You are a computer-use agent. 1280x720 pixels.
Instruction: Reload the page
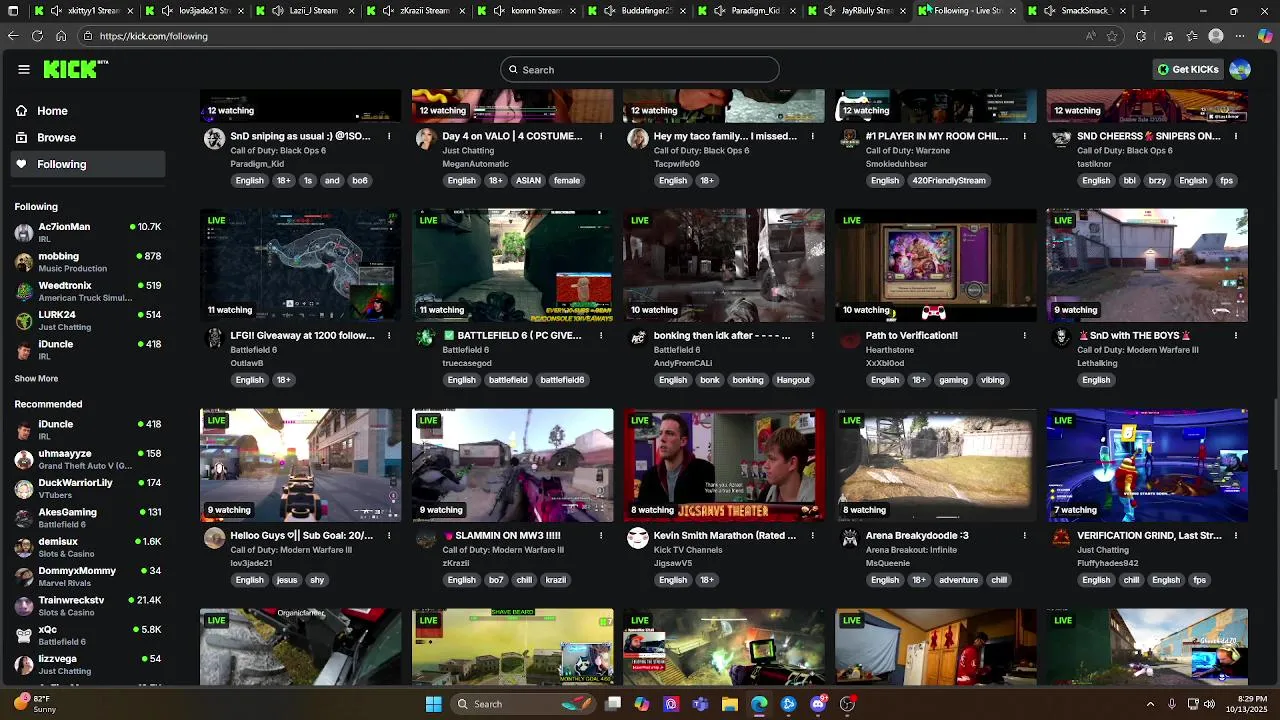coord(37,36)
